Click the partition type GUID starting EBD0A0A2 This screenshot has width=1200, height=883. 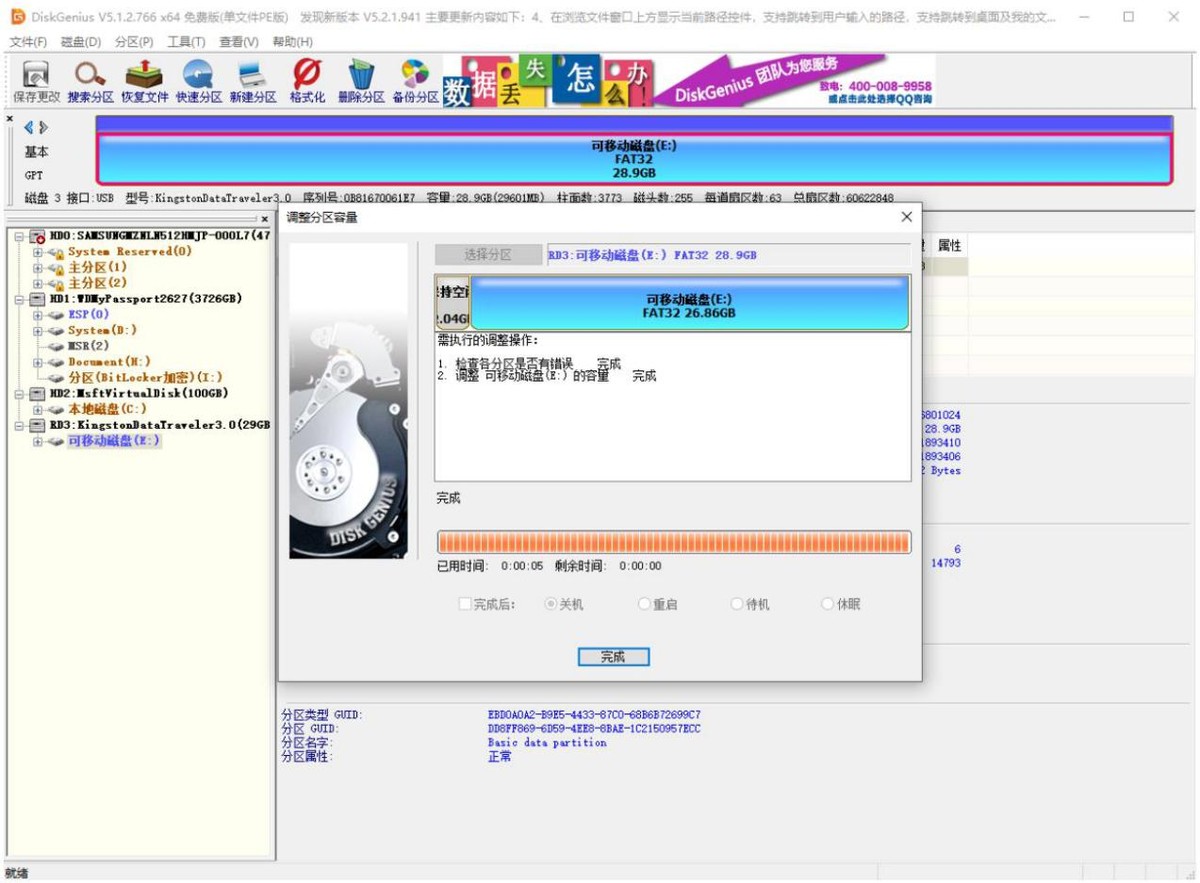pos(594,715)
